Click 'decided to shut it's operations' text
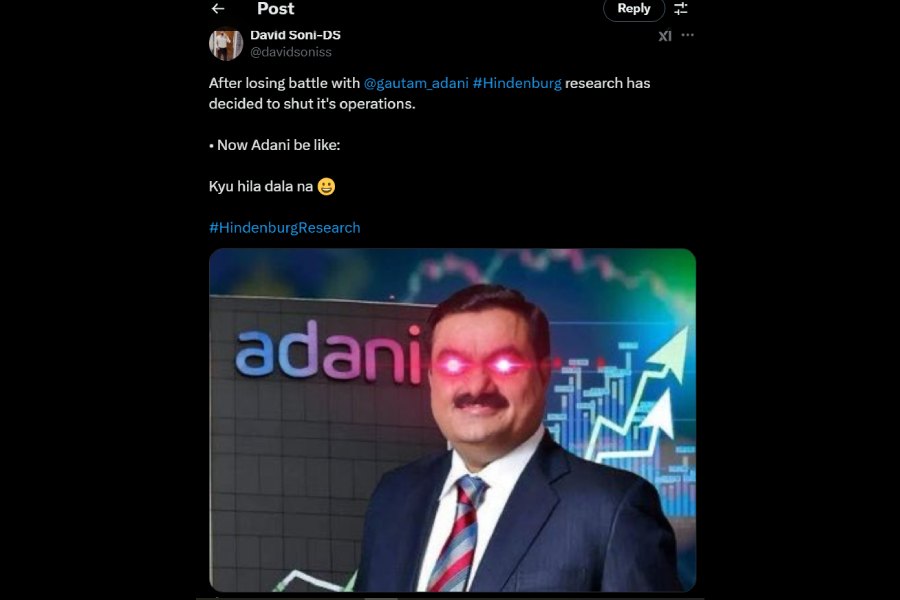900x600 pixels. pyautogui.click(x=312, y=104)
